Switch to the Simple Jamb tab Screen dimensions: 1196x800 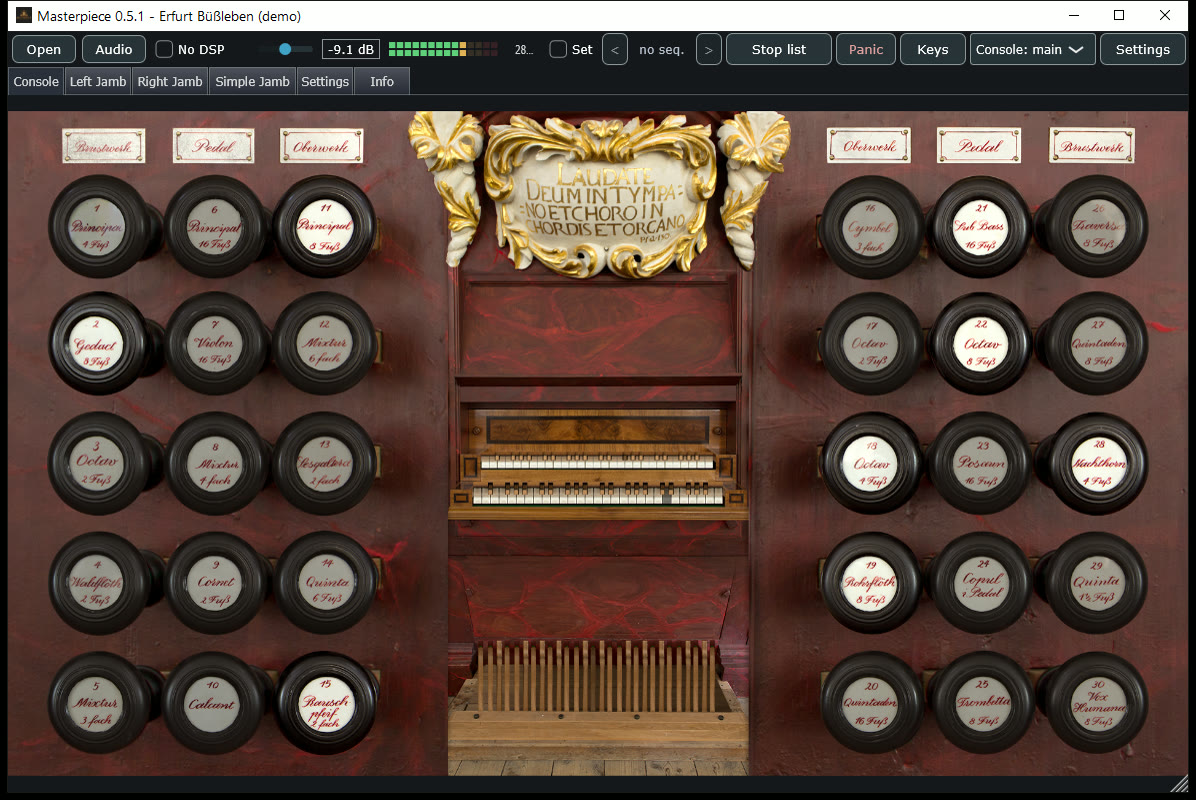click(252, 82)
